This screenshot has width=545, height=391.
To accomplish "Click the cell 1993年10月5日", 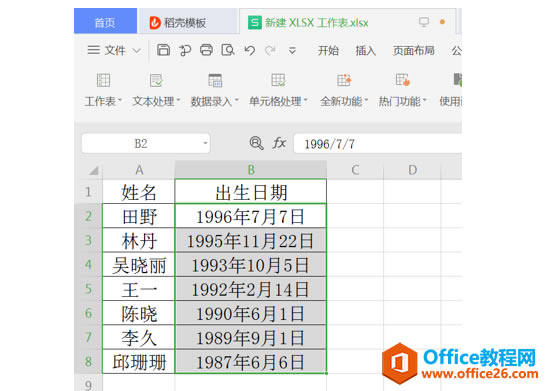I will point(251,265).
